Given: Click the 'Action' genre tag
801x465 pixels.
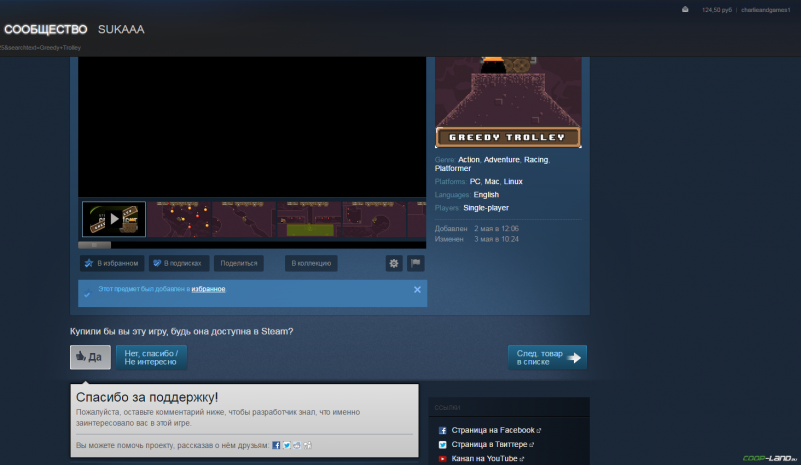Looking at the screenshot, I should click(x=469, y=160).
